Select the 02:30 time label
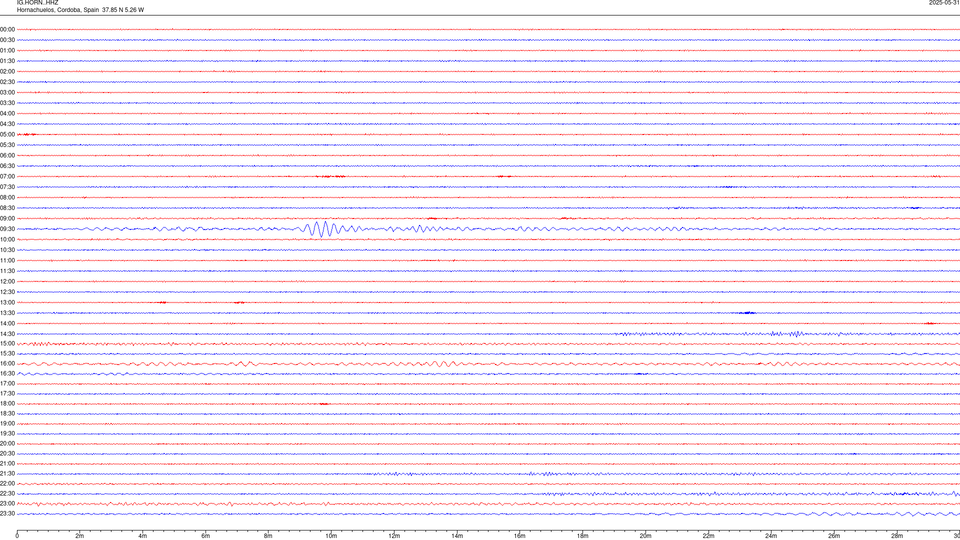Viewport: 960px width, 540px height. coord(7,82)
